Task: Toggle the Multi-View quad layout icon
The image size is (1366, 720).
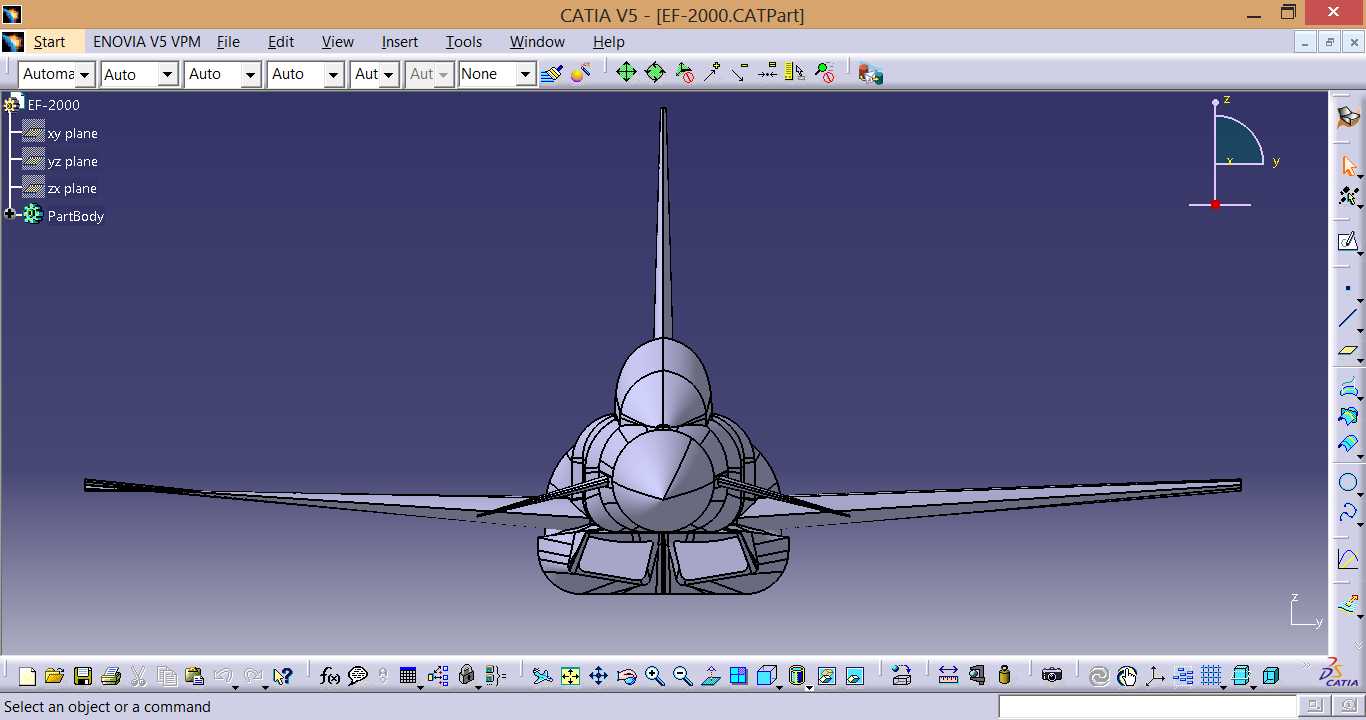Action: pos(738,677)
